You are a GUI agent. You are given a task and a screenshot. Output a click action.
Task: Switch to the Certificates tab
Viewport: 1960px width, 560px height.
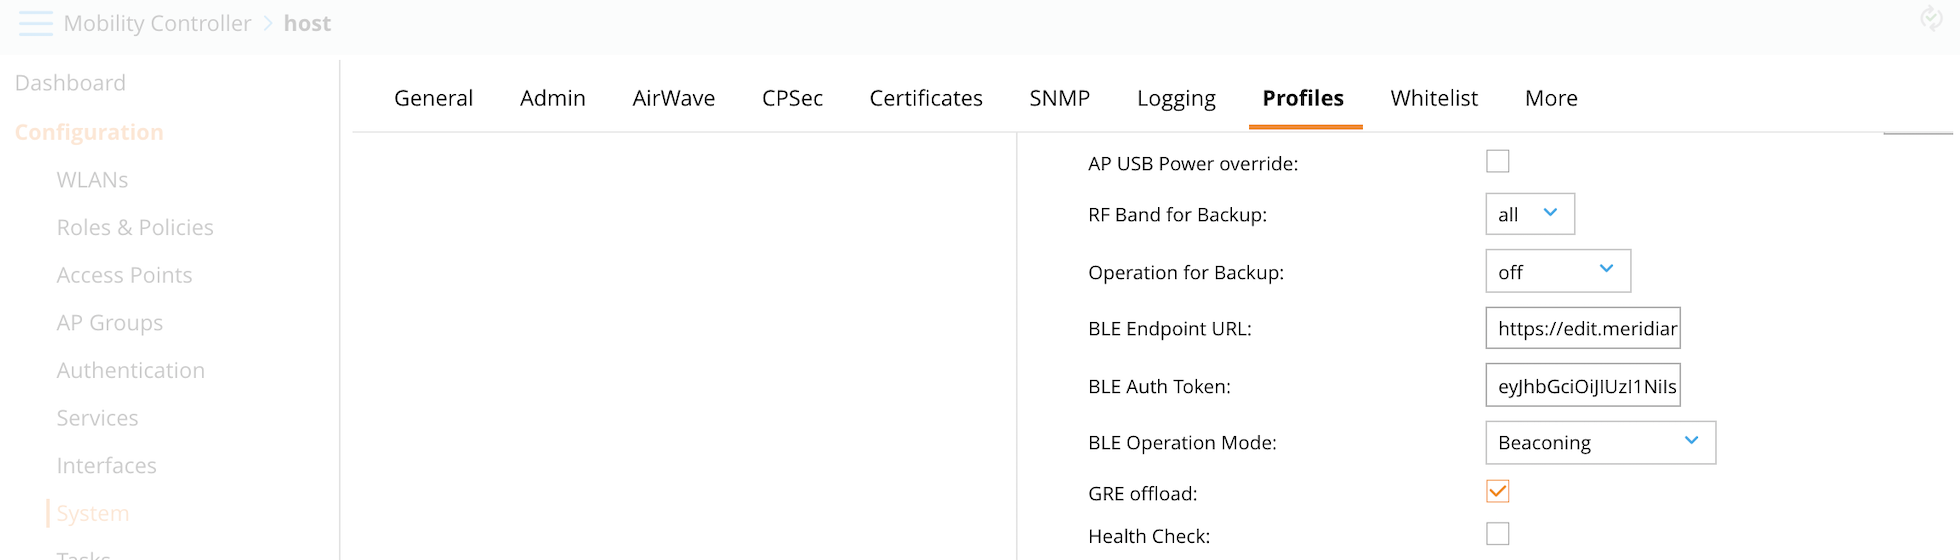pyautogui.click(x=926, y=98)
